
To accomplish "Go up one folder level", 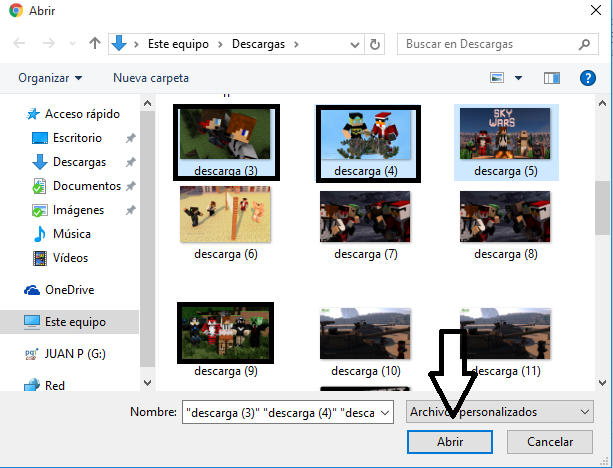I will click(x=95, y=43).
